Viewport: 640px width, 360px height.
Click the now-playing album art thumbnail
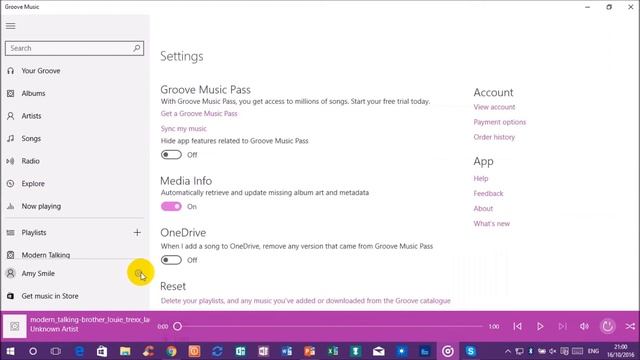[15, 326]
